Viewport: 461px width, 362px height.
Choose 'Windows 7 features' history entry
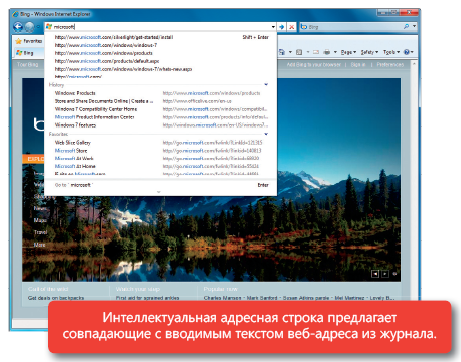(x=162, y=125)
